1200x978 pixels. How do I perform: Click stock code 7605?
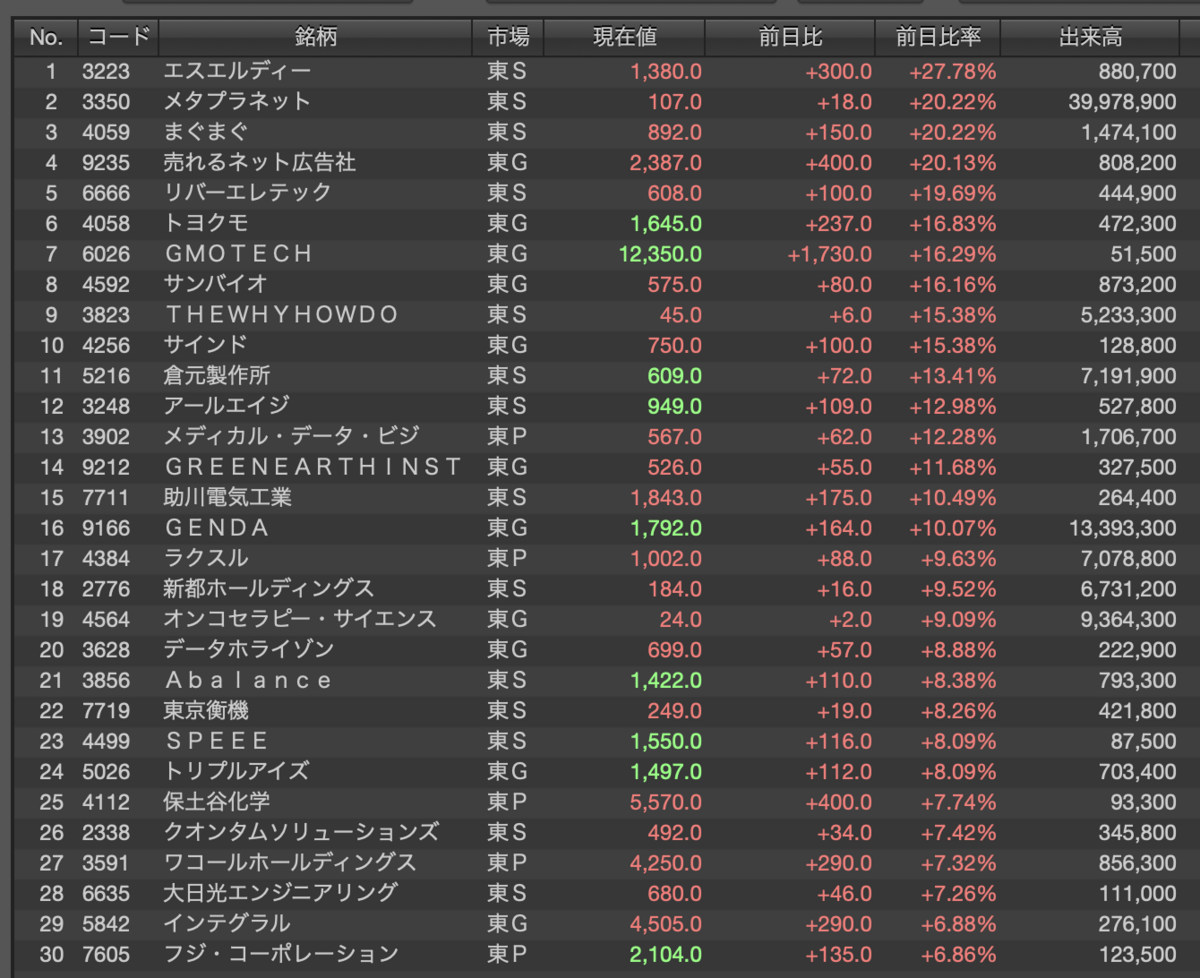[x=105, y=954]
